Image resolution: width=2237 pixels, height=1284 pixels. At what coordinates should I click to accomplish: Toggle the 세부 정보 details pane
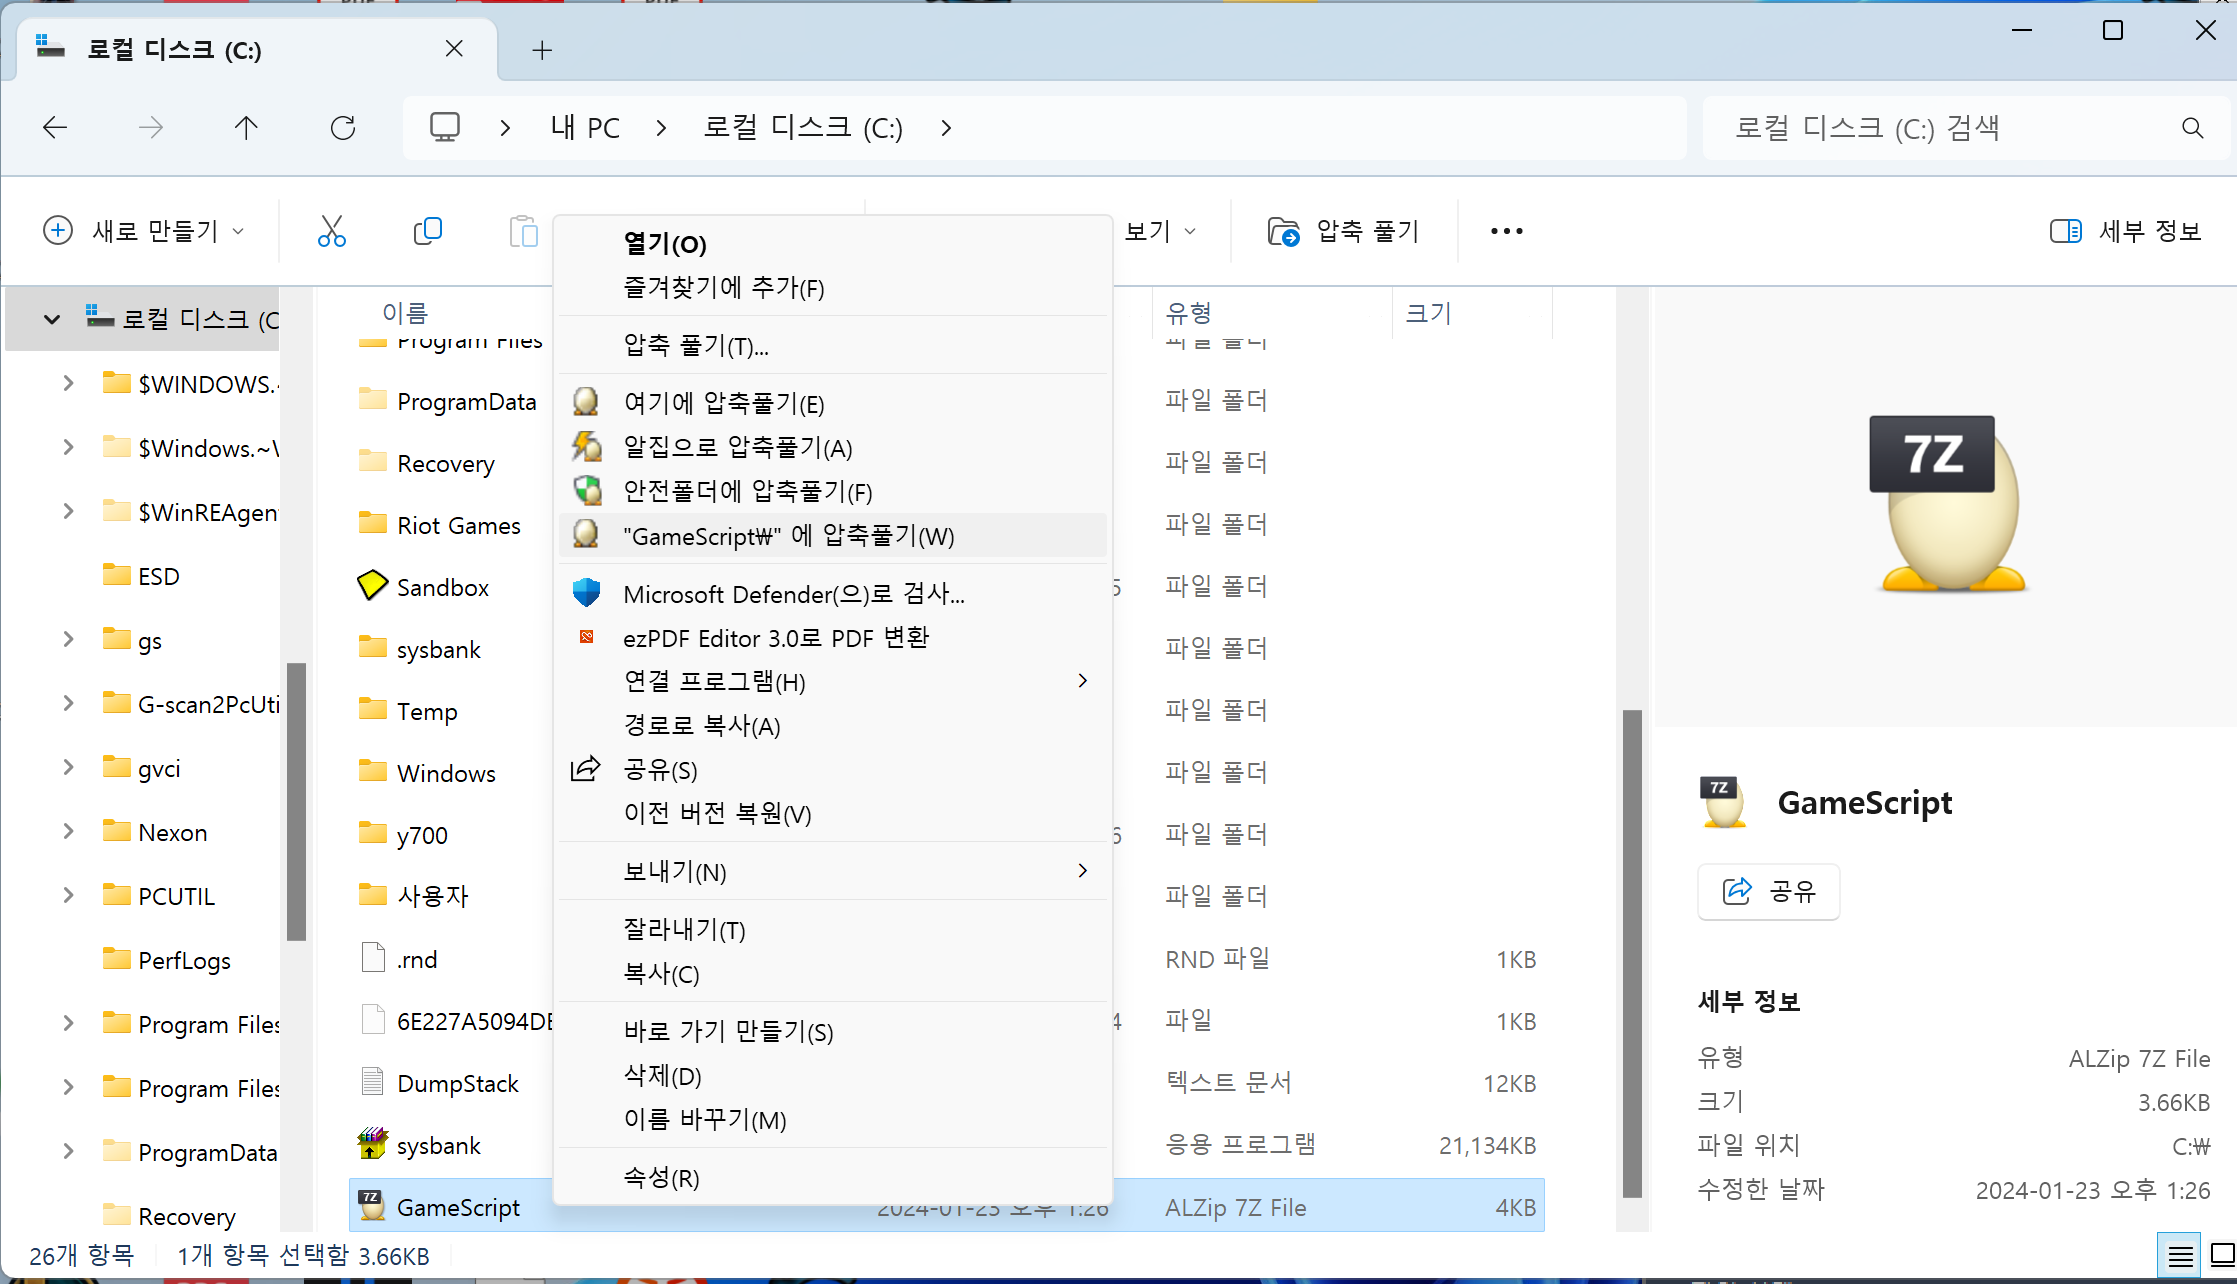[x=2125, y=231]
